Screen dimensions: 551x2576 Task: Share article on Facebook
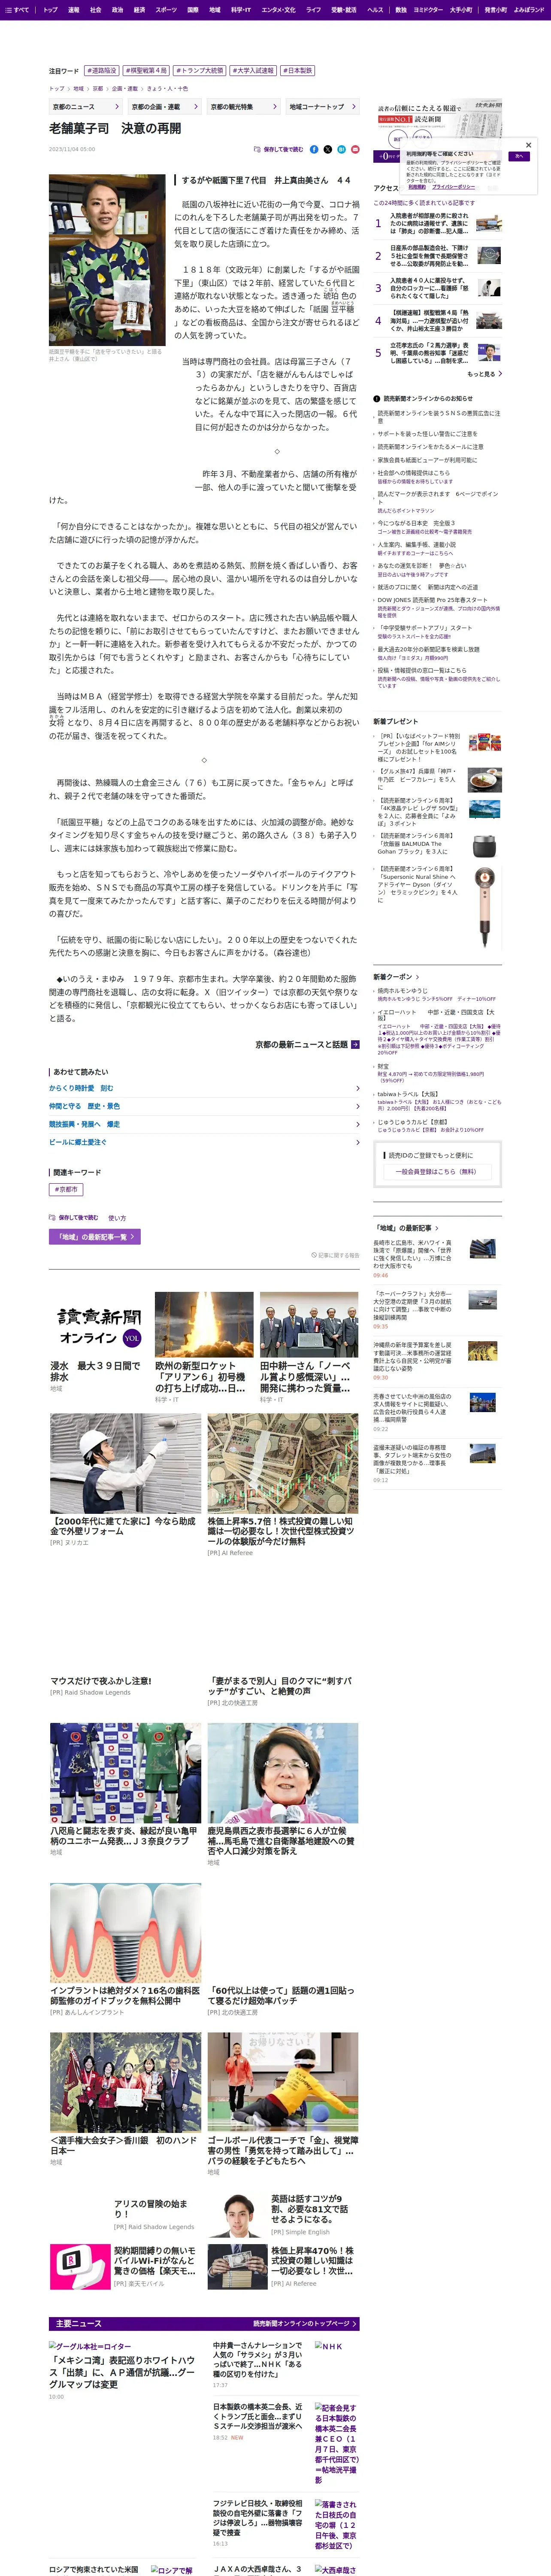click(x=314, y=149)
